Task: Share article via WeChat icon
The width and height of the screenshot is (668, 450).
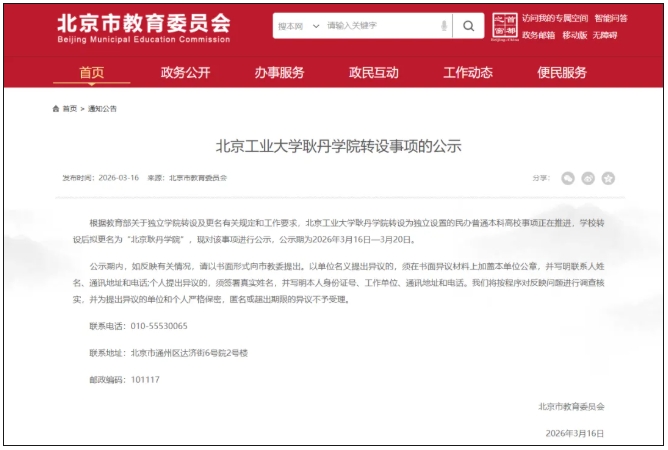Action: coord(568,178)
